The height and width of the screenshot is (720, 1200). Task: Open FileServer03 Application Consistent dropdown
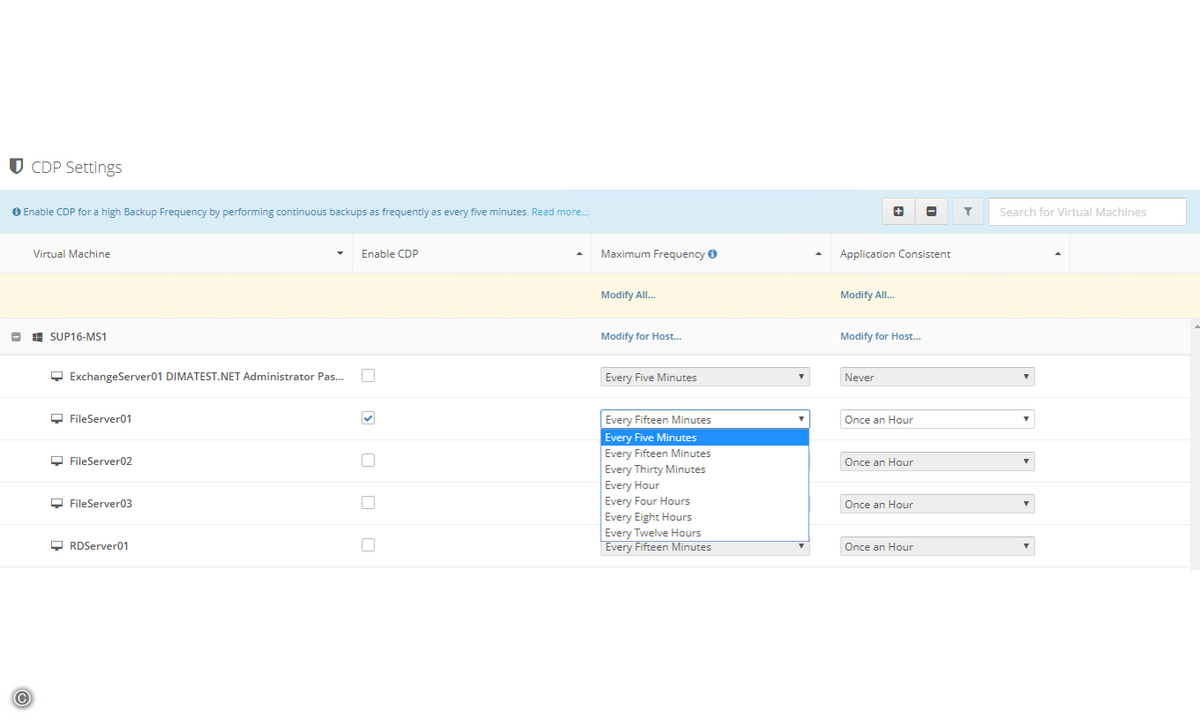coord(937,504)
